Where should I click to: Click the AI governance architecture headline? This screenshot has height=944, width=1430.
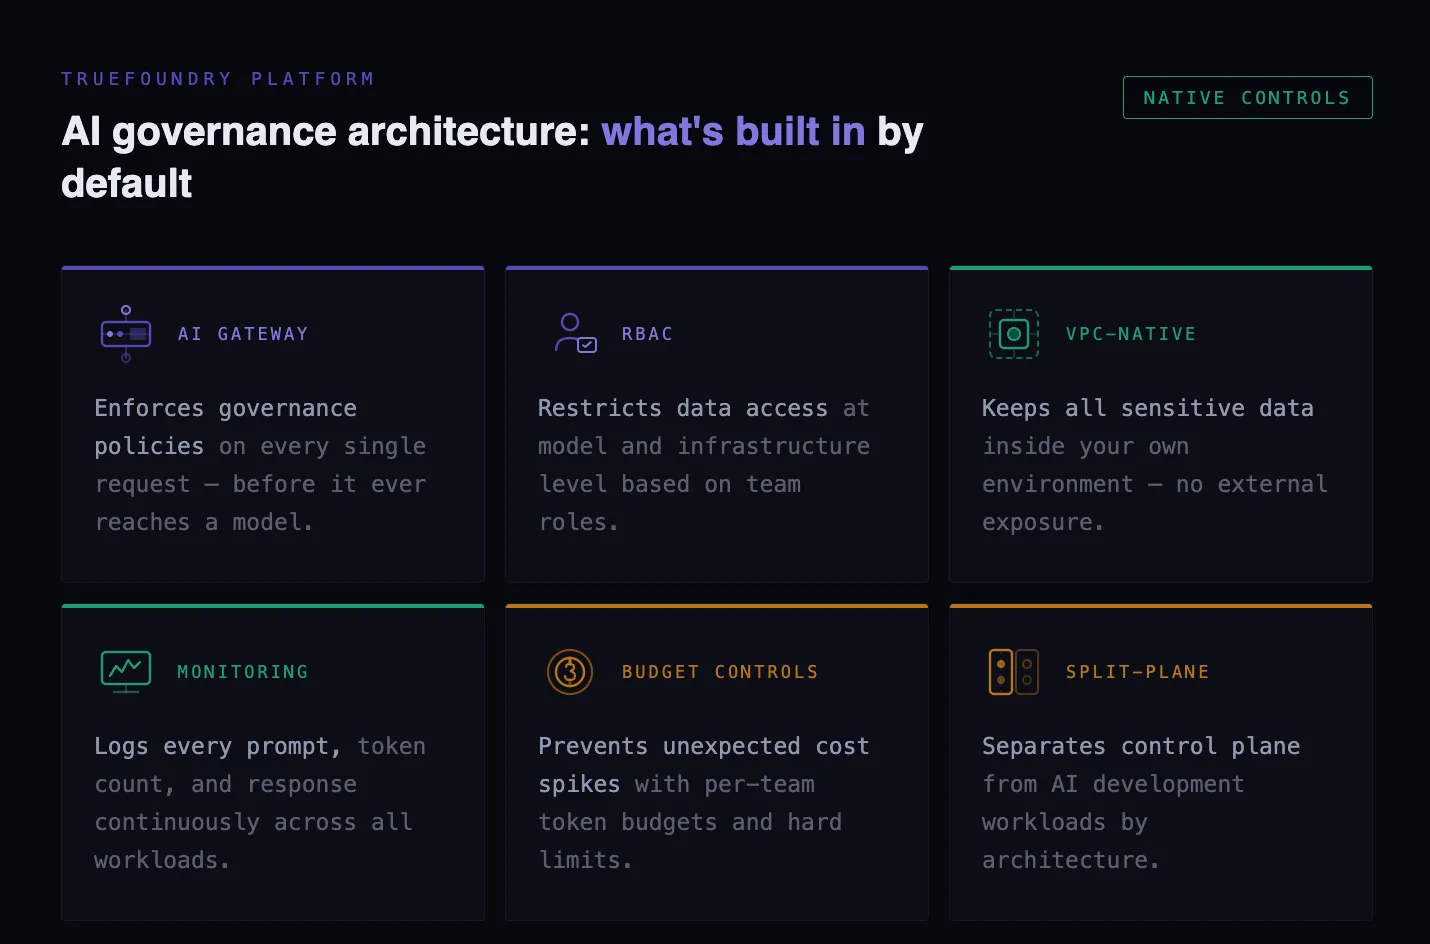click(x=492, y=157)
